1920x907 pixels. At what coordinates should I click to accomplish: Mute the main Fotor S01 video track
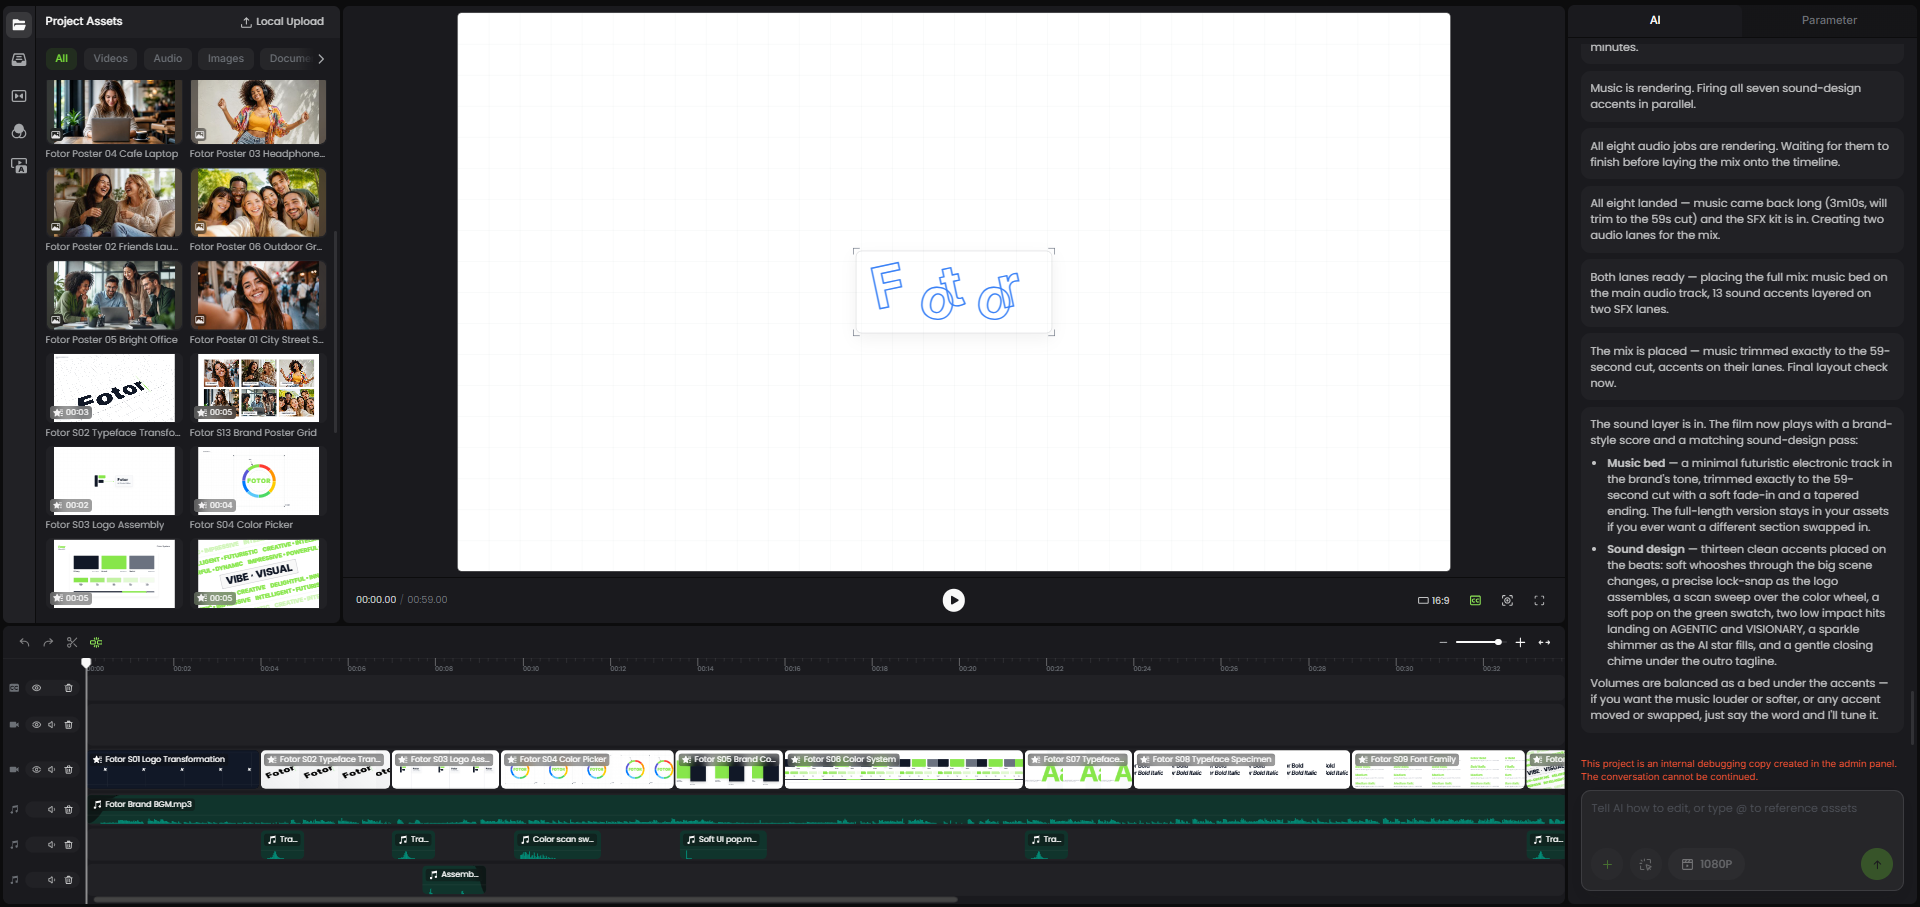click(x=51, y=769)
